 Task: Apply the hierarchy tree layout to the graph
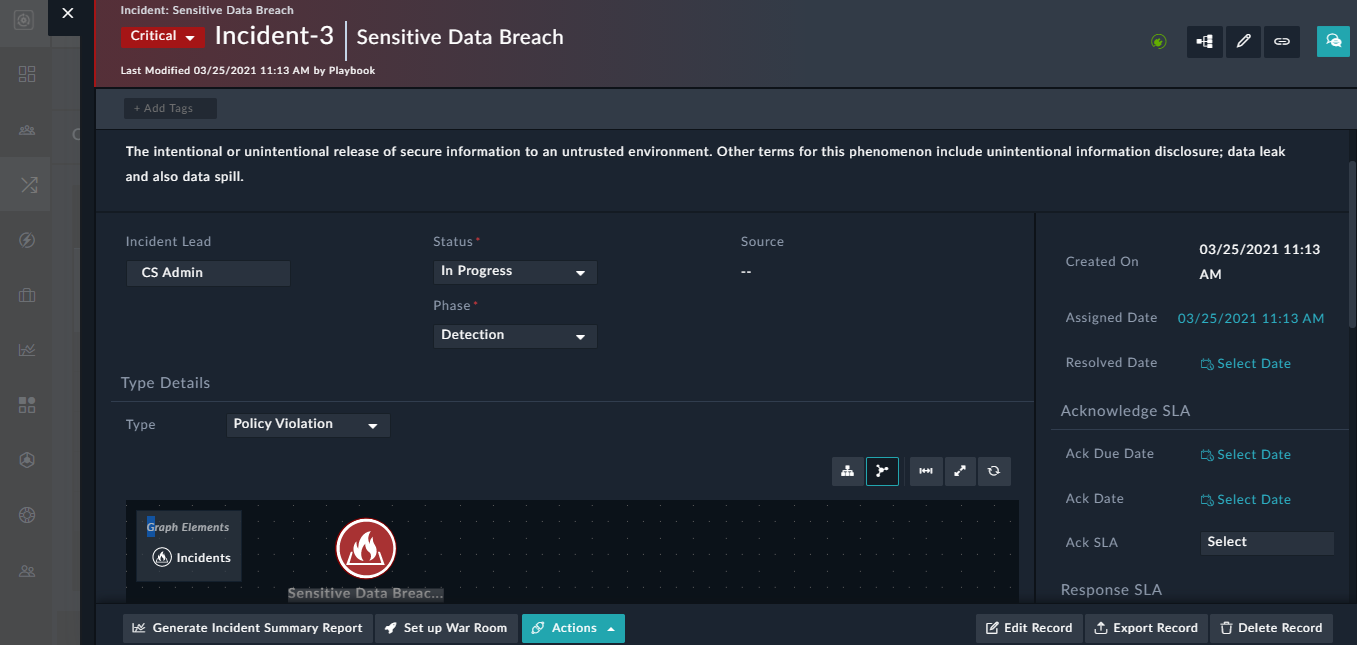847,470
